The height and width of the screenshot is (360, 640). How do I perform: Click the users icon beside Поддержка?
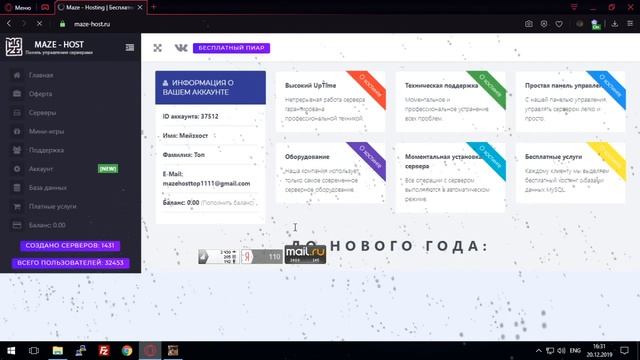17,150
